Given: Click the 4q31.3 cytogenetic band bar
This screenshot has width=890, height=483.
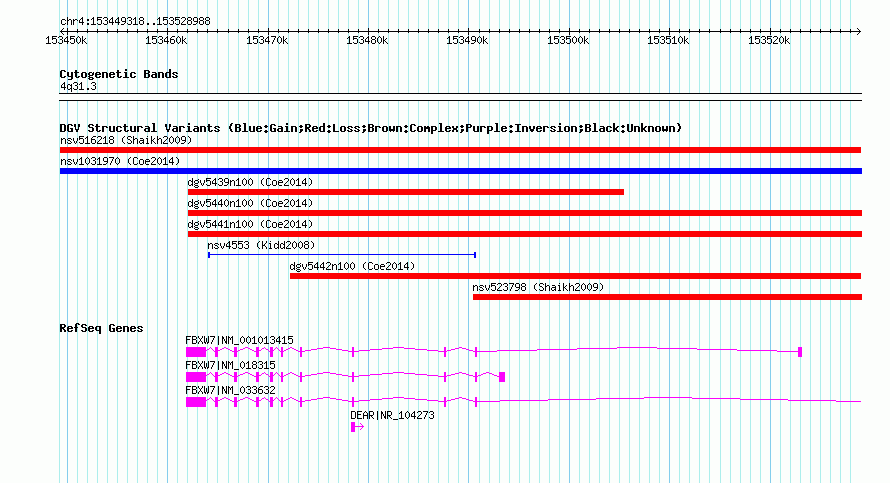Looking at the screenshot, I should point(460,97).
